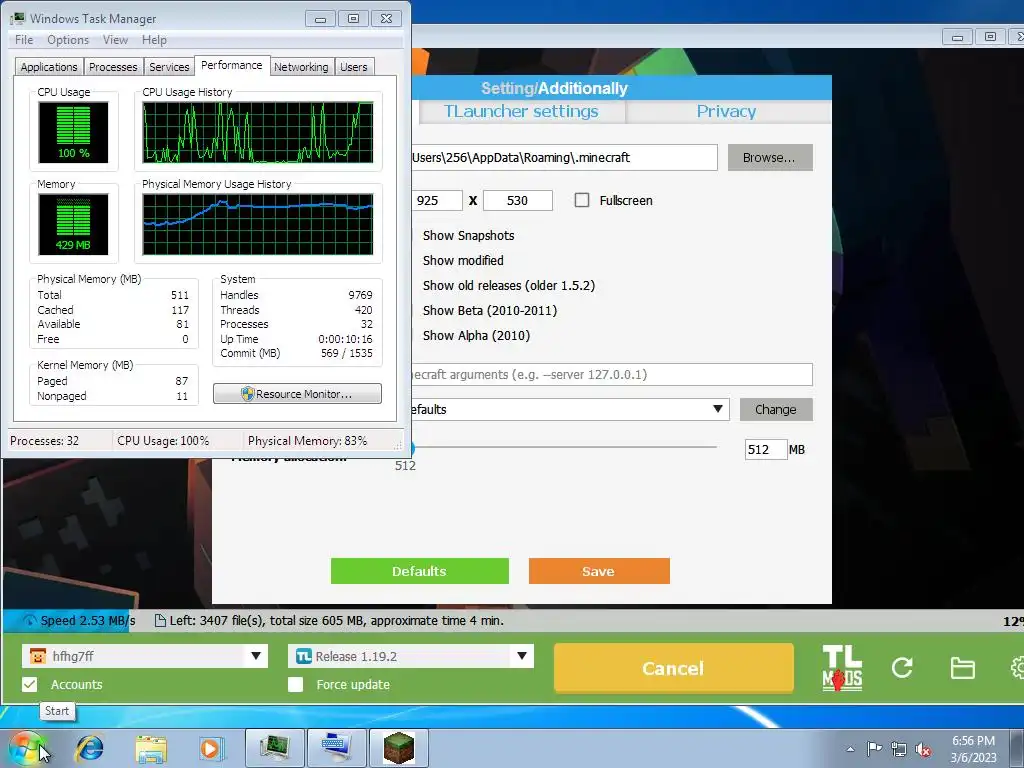Open the Action Center flag icon
Image resolution: width=1024 pixels, height=768 pixels.
tap(874, 748)
